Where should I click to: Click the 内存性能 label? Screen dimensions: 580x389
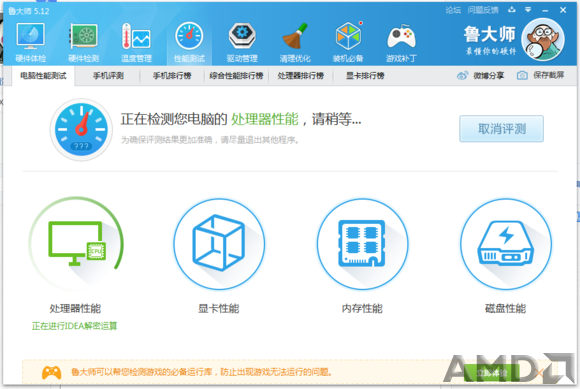pos(362,308)
